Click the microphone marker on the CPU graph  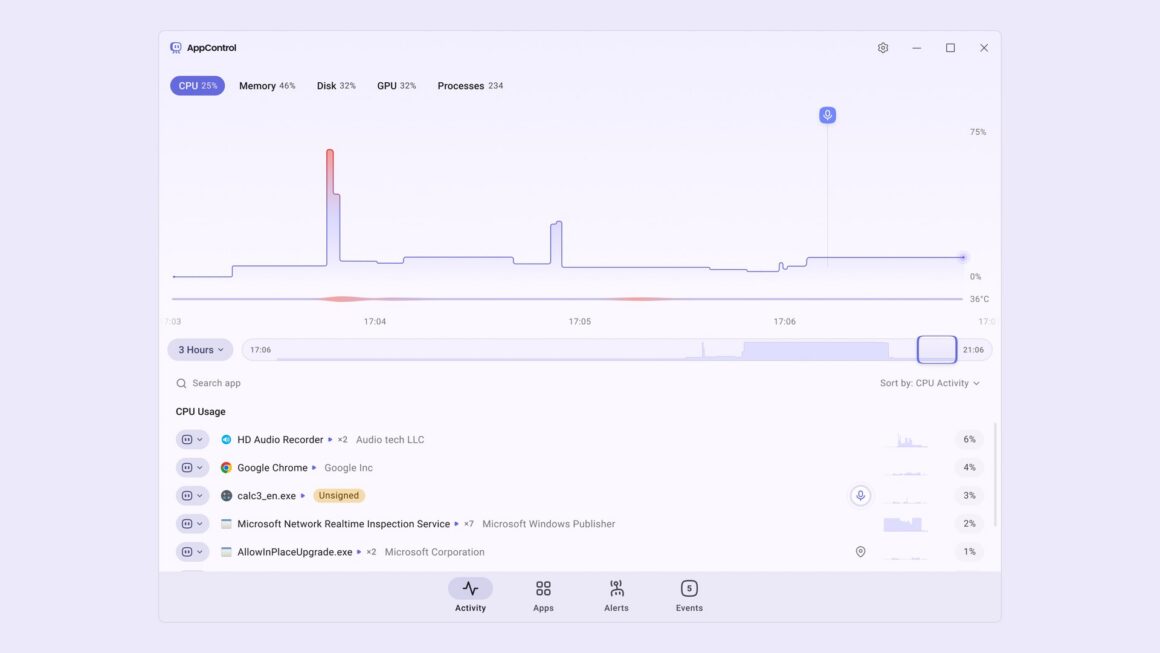827,115
